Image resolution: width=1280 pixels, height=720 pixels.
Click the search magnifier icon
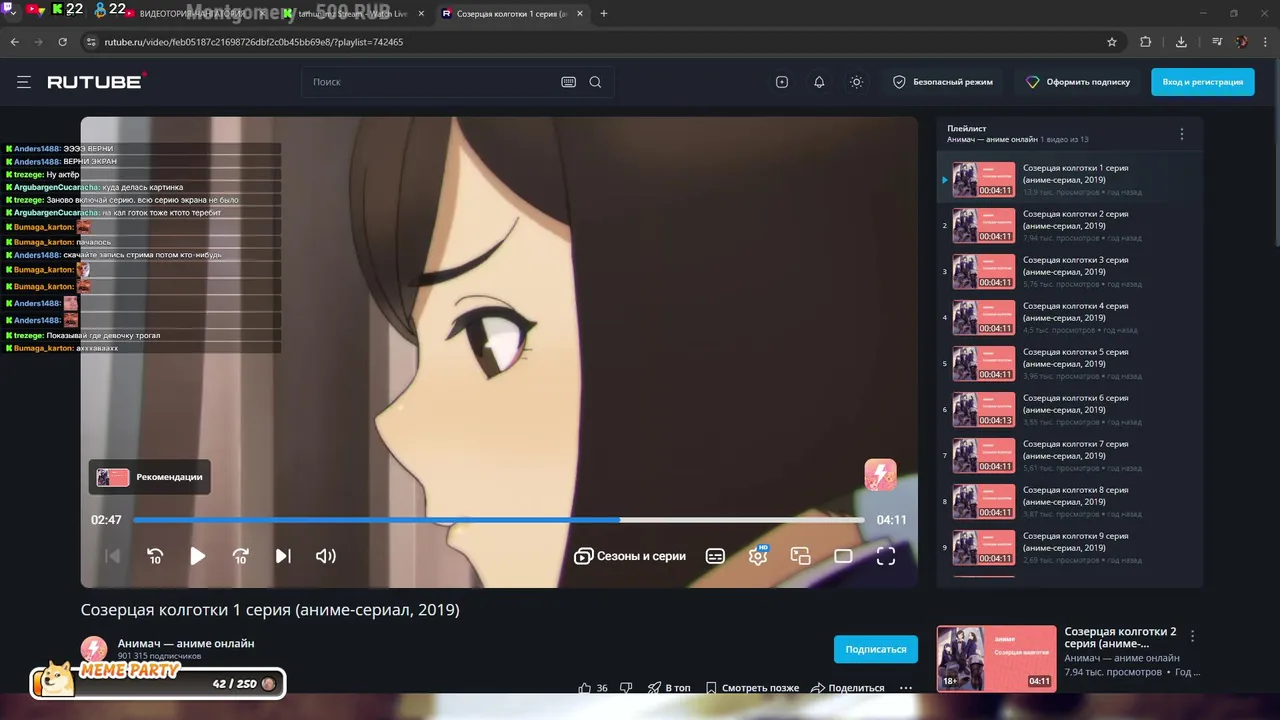[x=595, y=82]
